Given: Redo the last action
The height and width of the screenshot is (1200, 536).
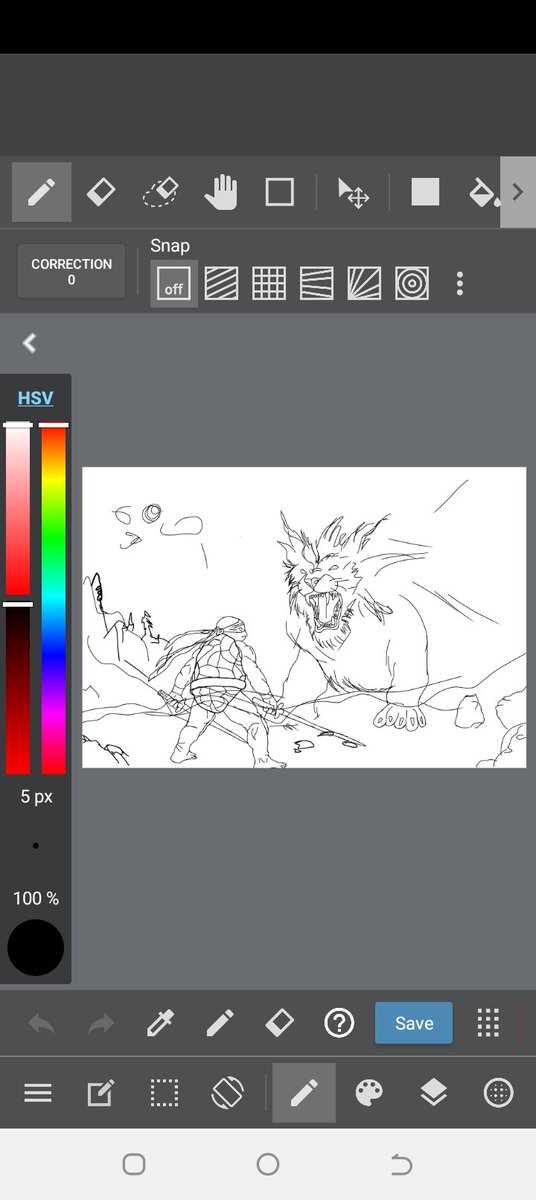Looking at the screenshot, I should click(x=101, y=1023).
